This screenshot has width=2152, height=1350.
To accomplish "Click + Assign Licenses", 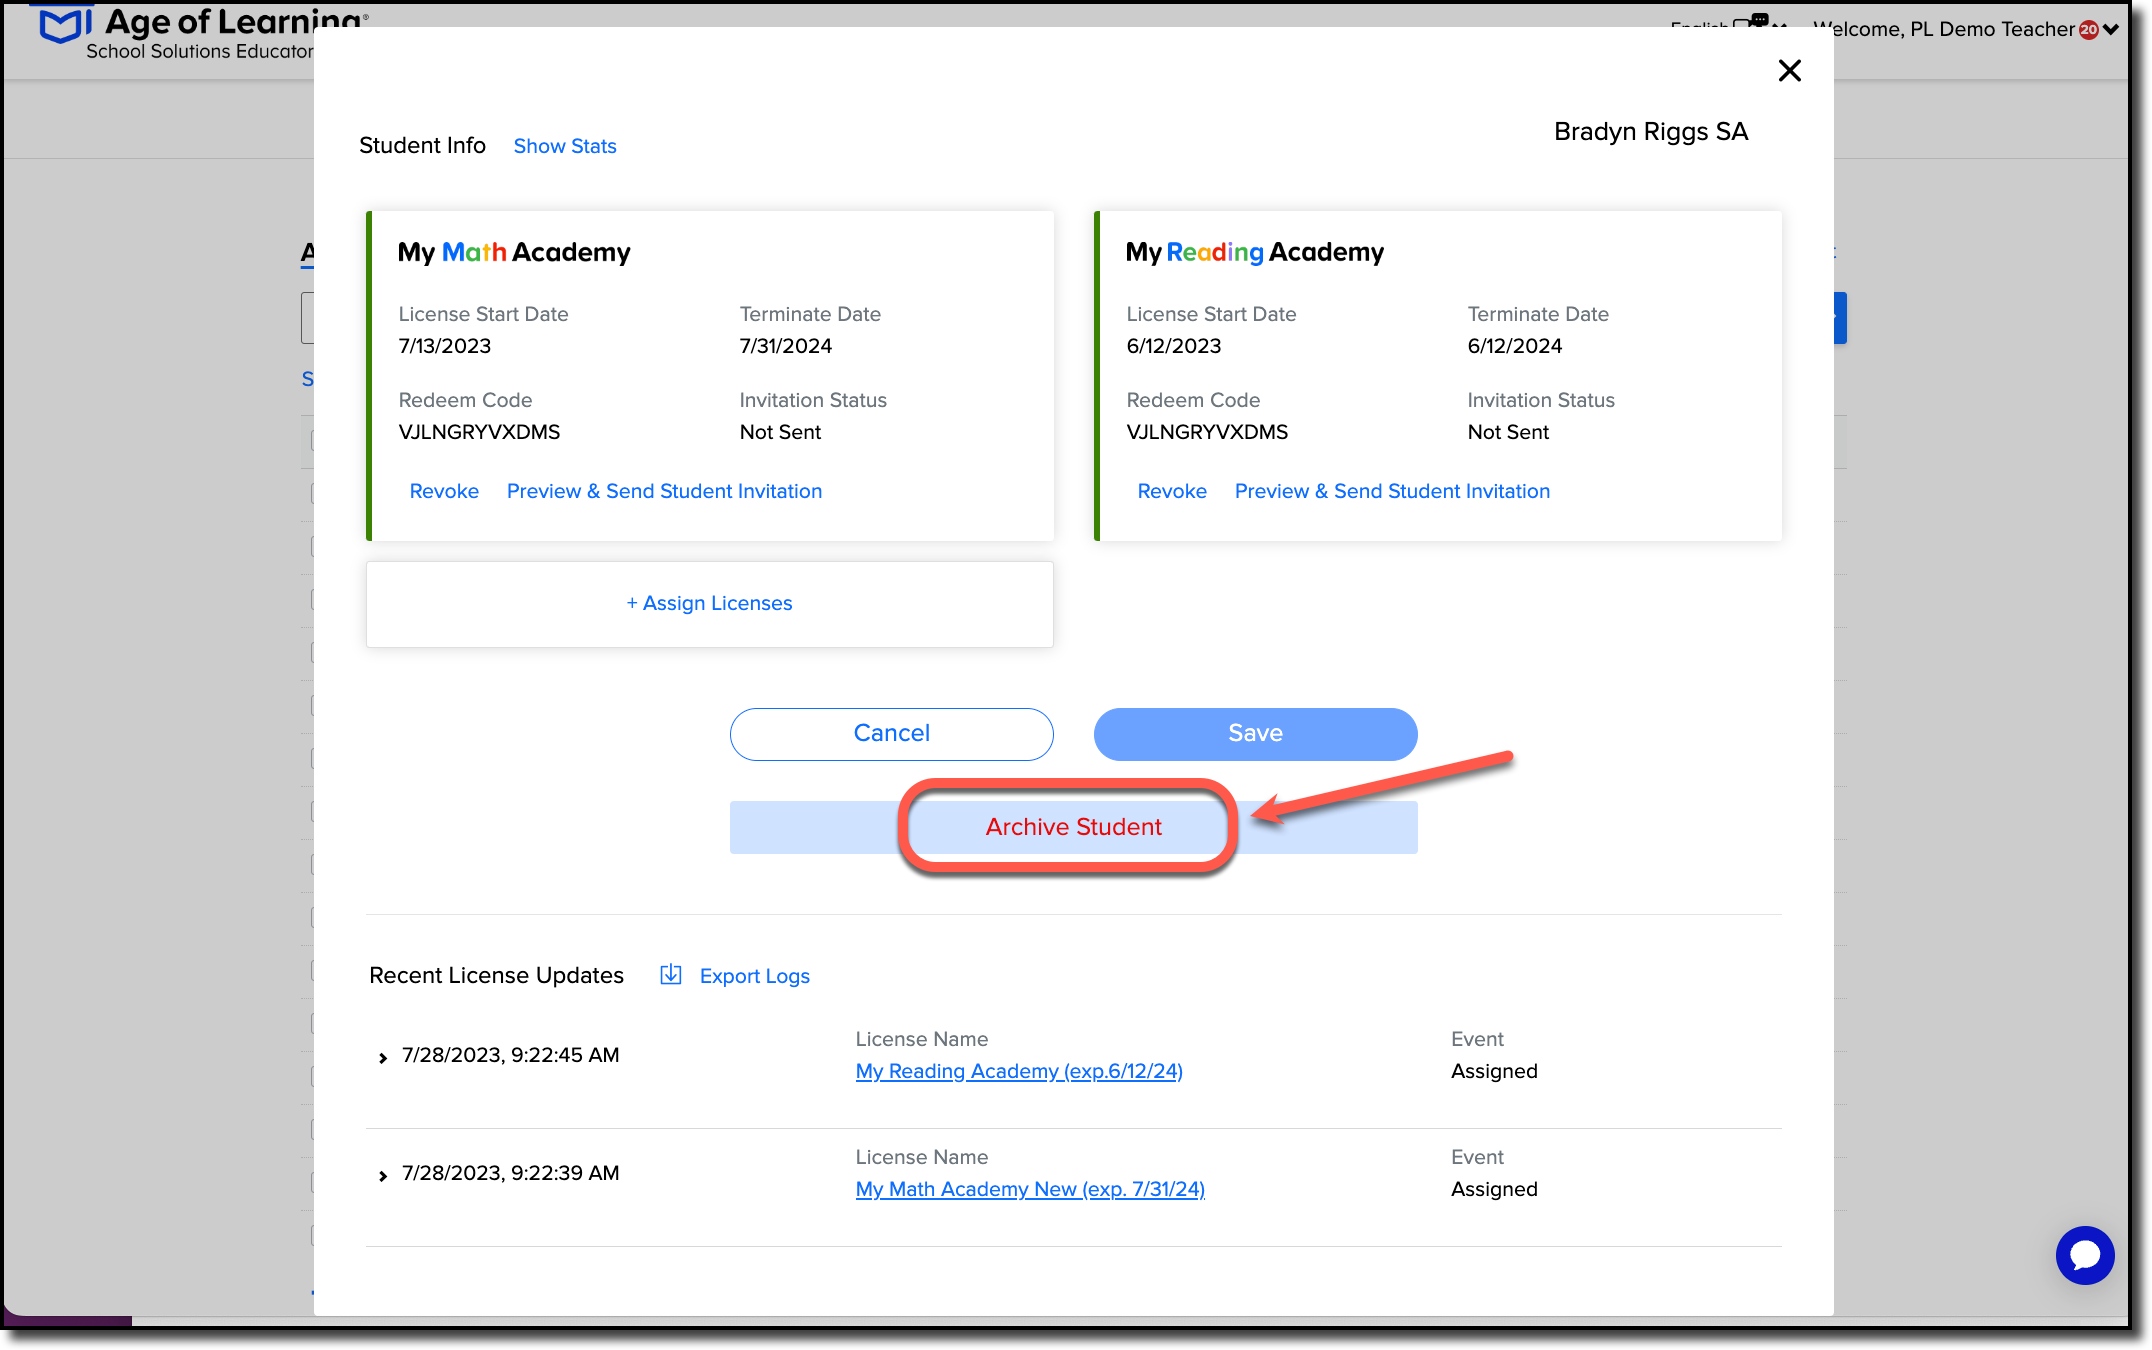I will 709,603.
